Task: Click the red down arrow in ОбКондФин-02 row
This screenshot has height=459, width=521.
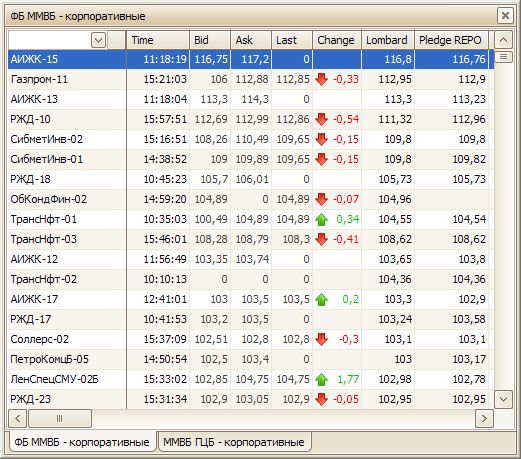Action: pos(321,199)
